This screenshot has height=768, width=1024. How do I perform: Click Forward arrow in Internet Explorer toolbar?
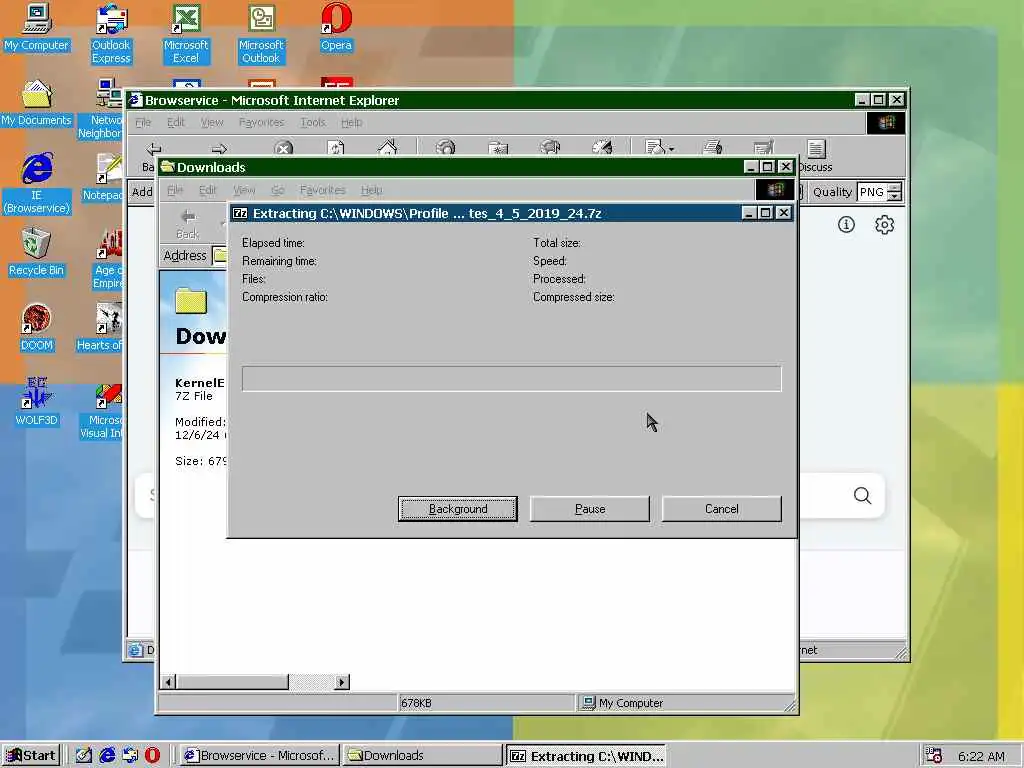pyautogui.click(x=219, y=149)
